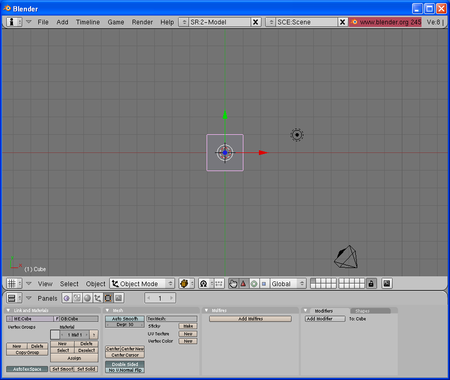Click the Center Cursor button
The image size is (450, 380).
(125, 355)
